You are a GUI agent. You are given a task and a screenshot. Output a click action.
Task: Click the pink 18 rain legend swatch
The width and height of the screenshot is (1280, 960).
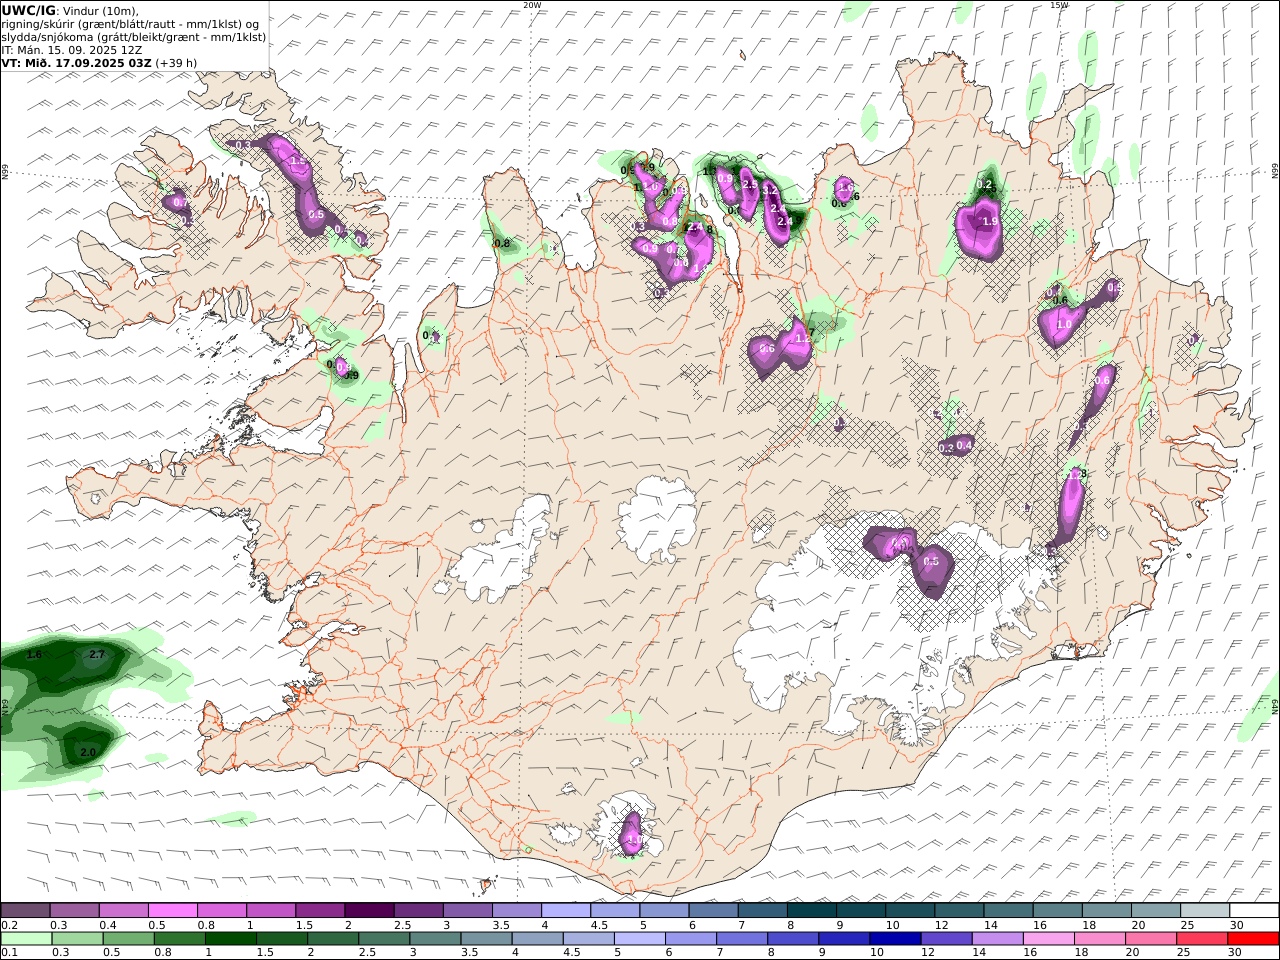pyautogui.click(x=1099, y=939)
